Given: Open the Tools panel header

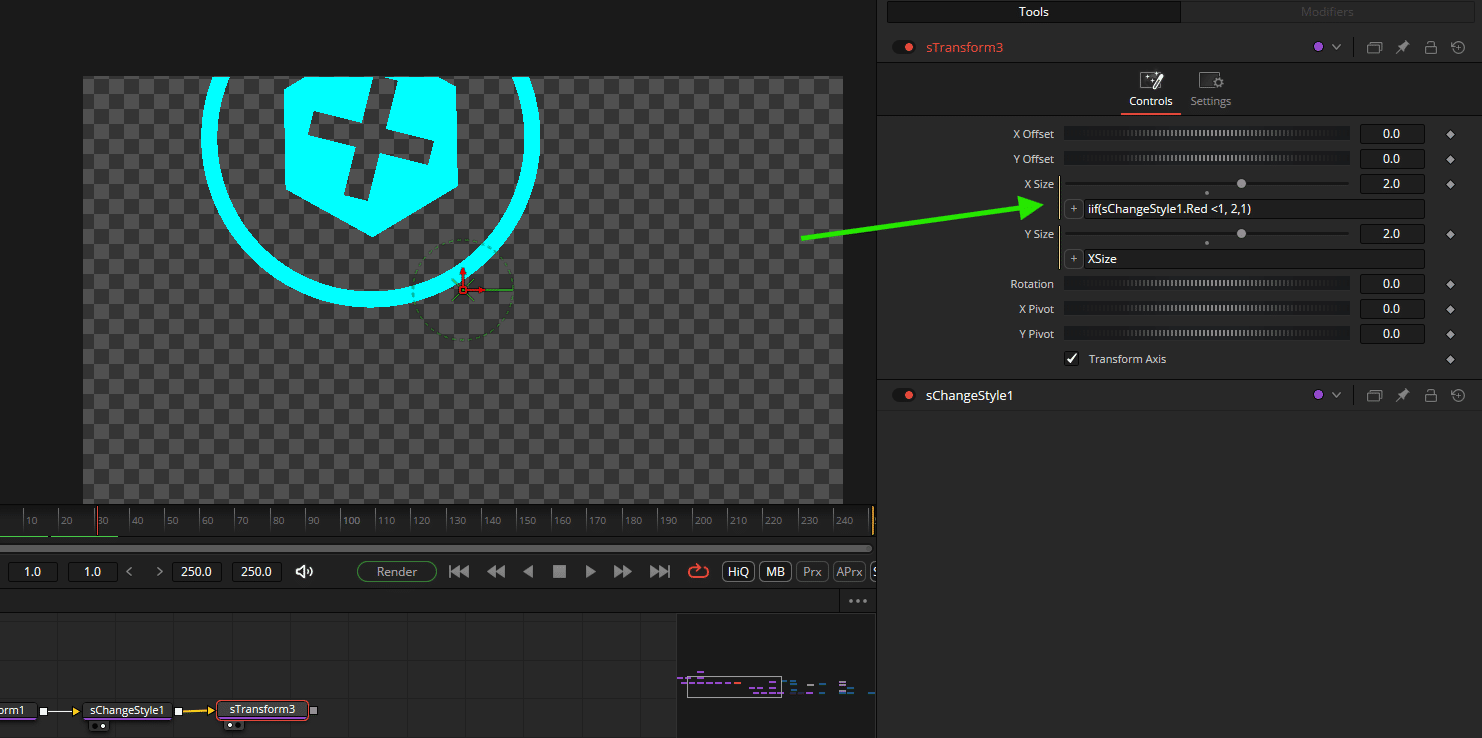Looking at the screenshot, I should pos(1033,11).
